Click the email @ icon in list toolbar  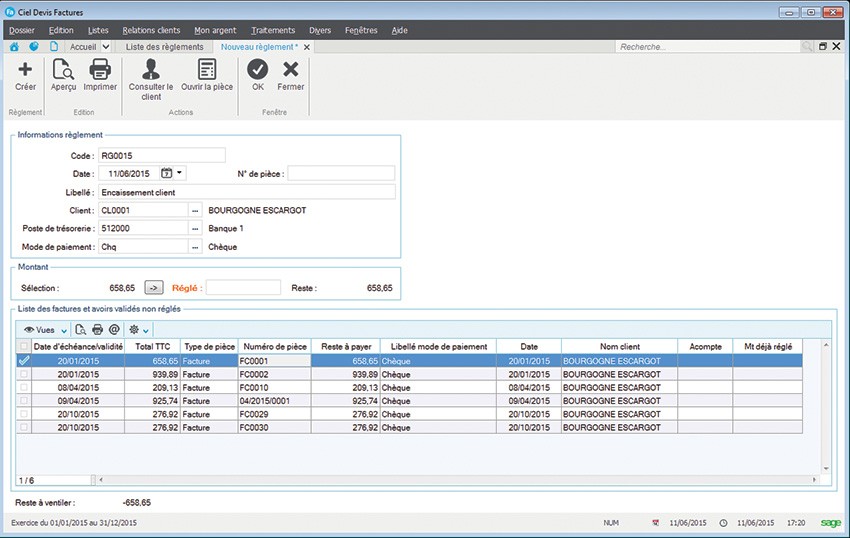point(114,329)
